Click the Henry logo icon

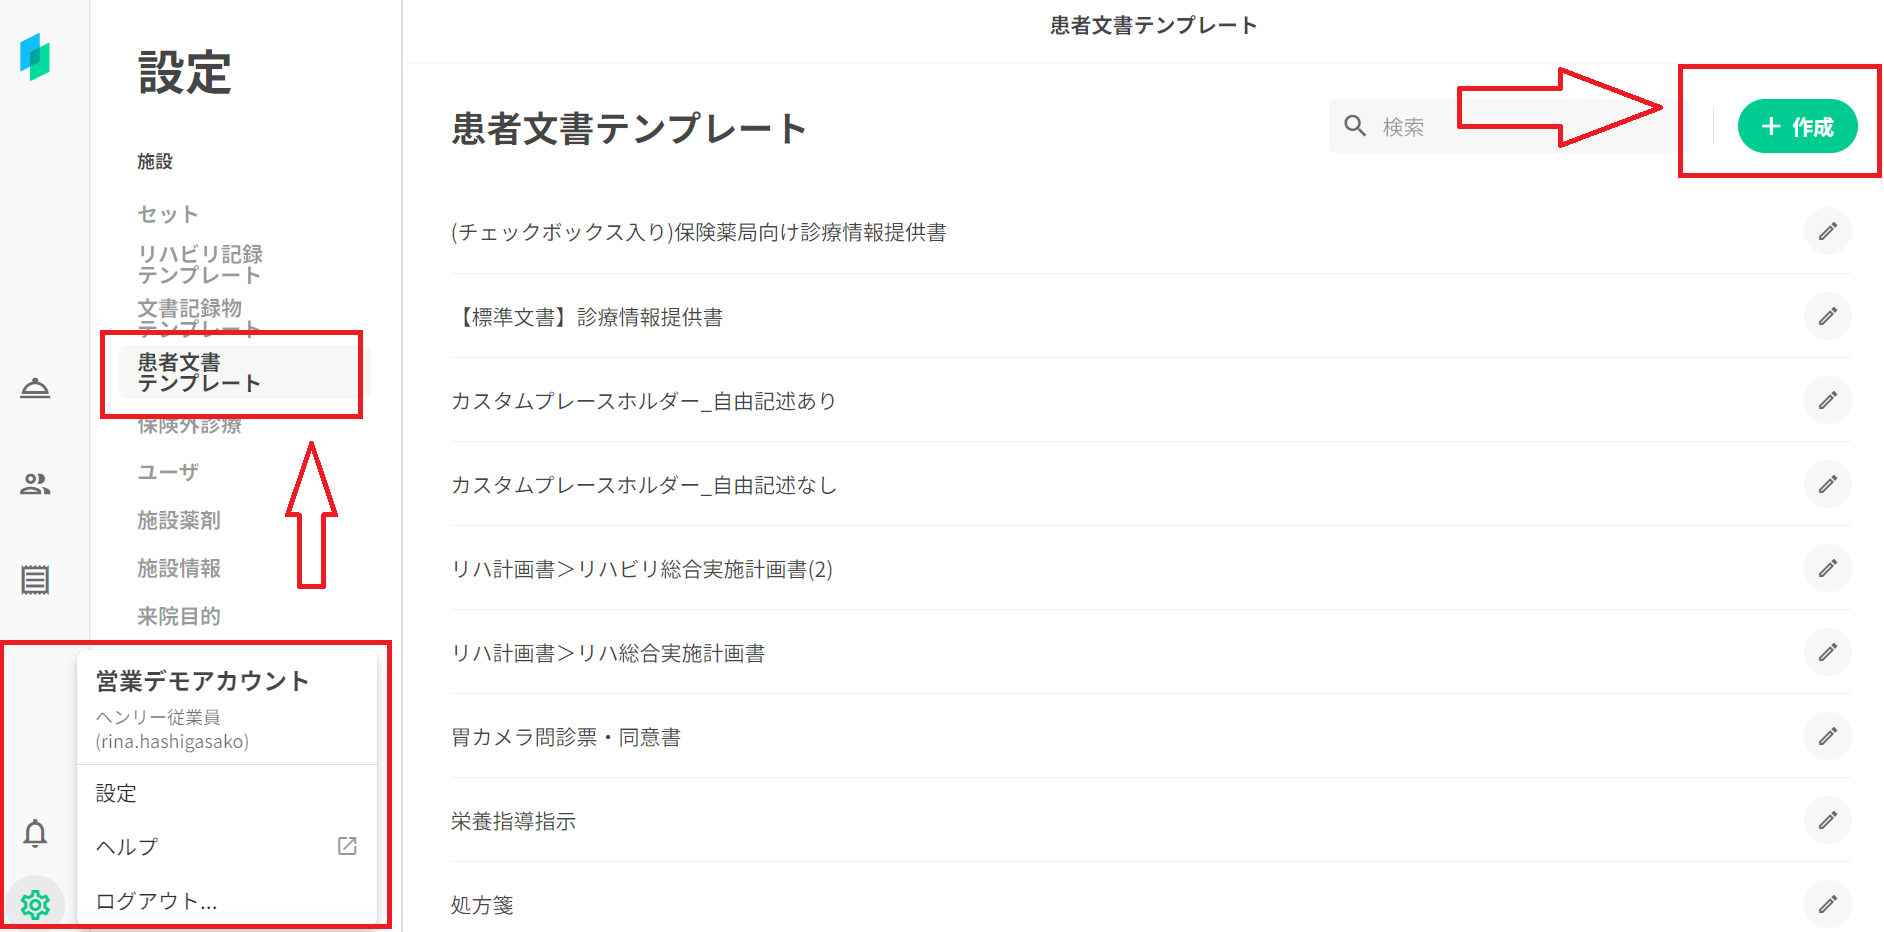[35, 57]
